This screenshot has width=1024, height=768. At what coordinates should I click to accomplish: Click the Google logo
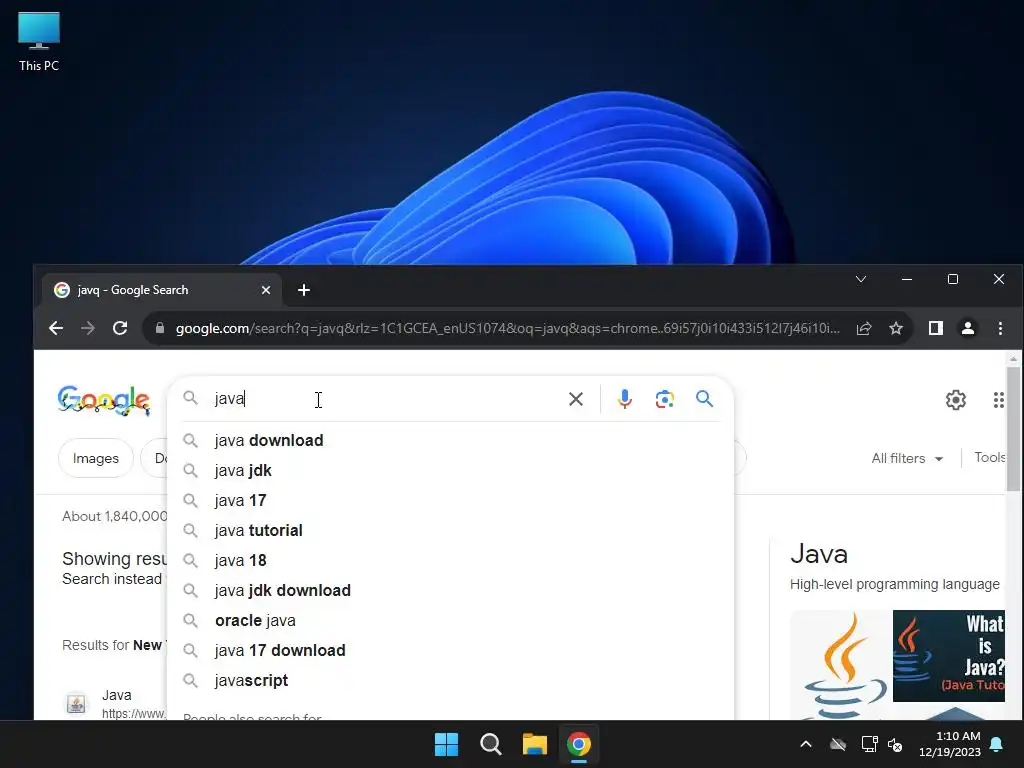coord(104,400)
